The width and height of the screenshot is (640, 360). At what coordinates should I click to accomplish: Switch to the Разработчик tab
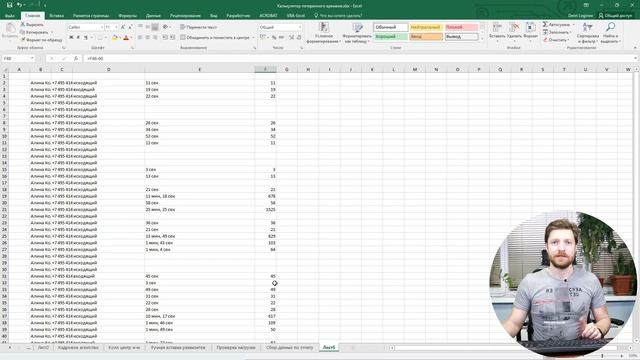238,16
